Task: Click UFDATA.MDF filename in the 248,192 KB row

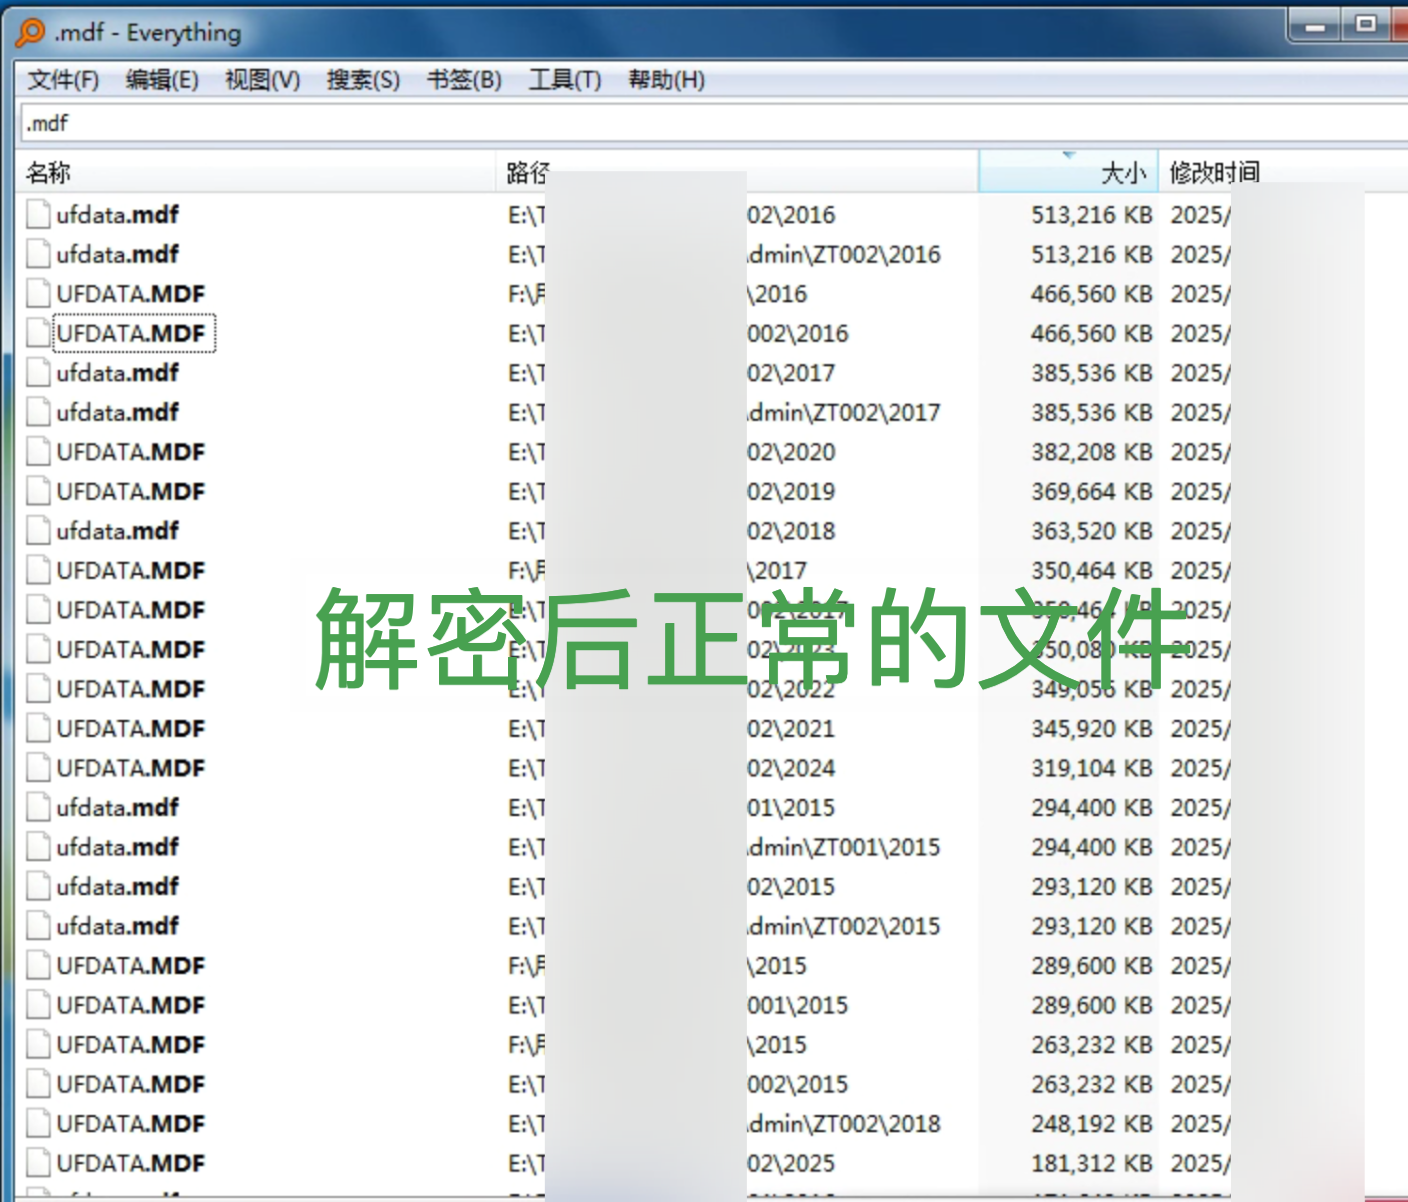Action: (131, 1123)
